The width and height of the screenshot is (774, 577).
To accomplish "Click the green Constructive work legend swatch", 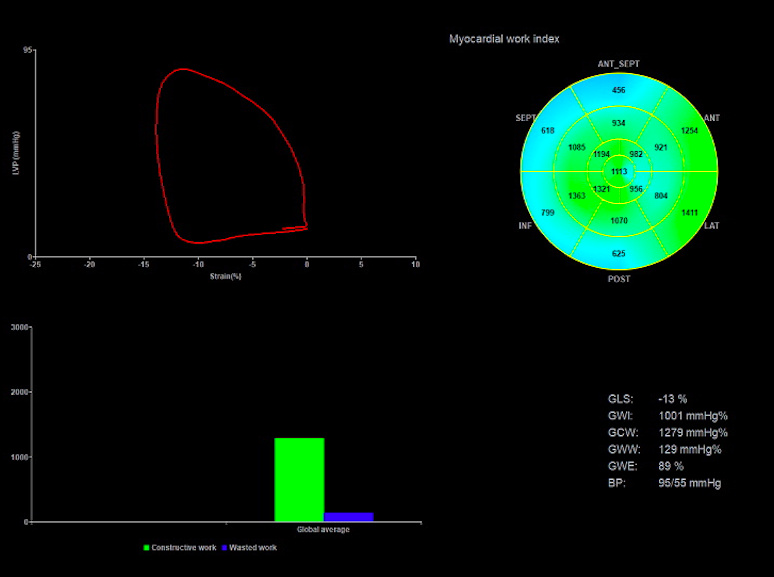I will (x=147, y=547).
